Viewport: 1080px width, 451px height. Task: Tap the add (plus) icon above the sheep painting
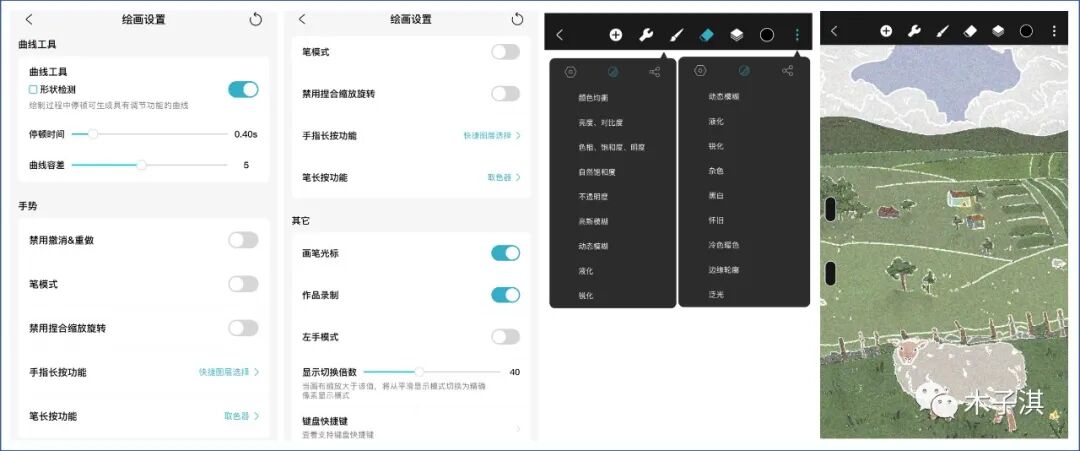pyautogui.click(x=886, y=30)
